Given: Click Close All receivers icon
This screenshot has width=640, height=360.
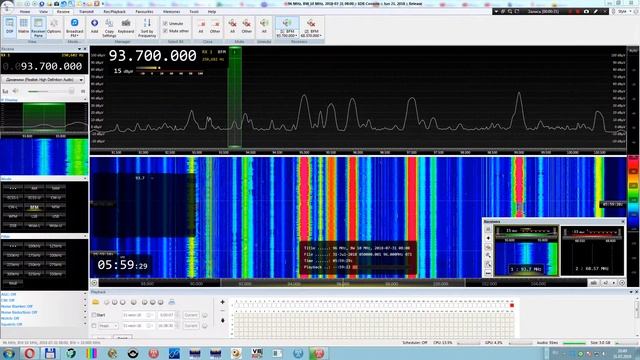Looking at the screenshot, I should [x=201, y=27].
